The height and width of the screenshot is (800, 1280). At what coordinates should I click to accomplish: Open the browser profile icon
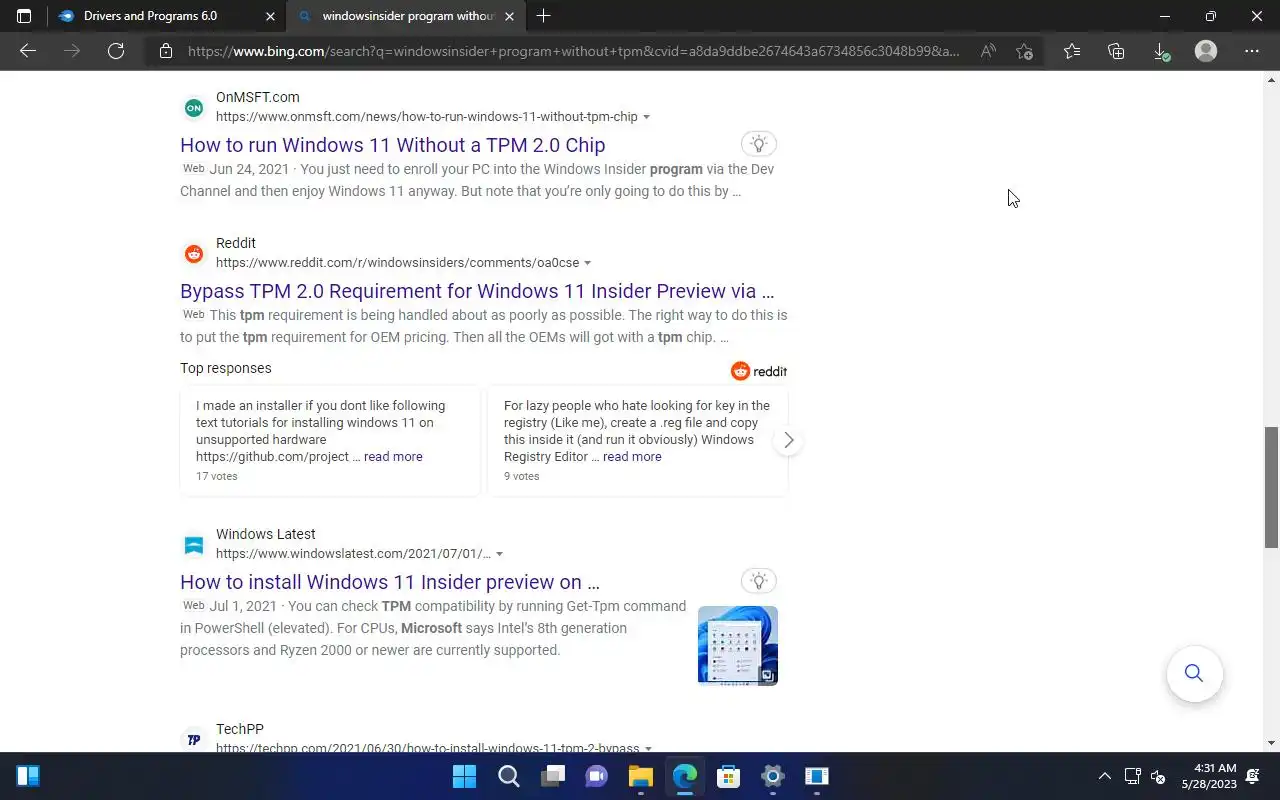1206,51
